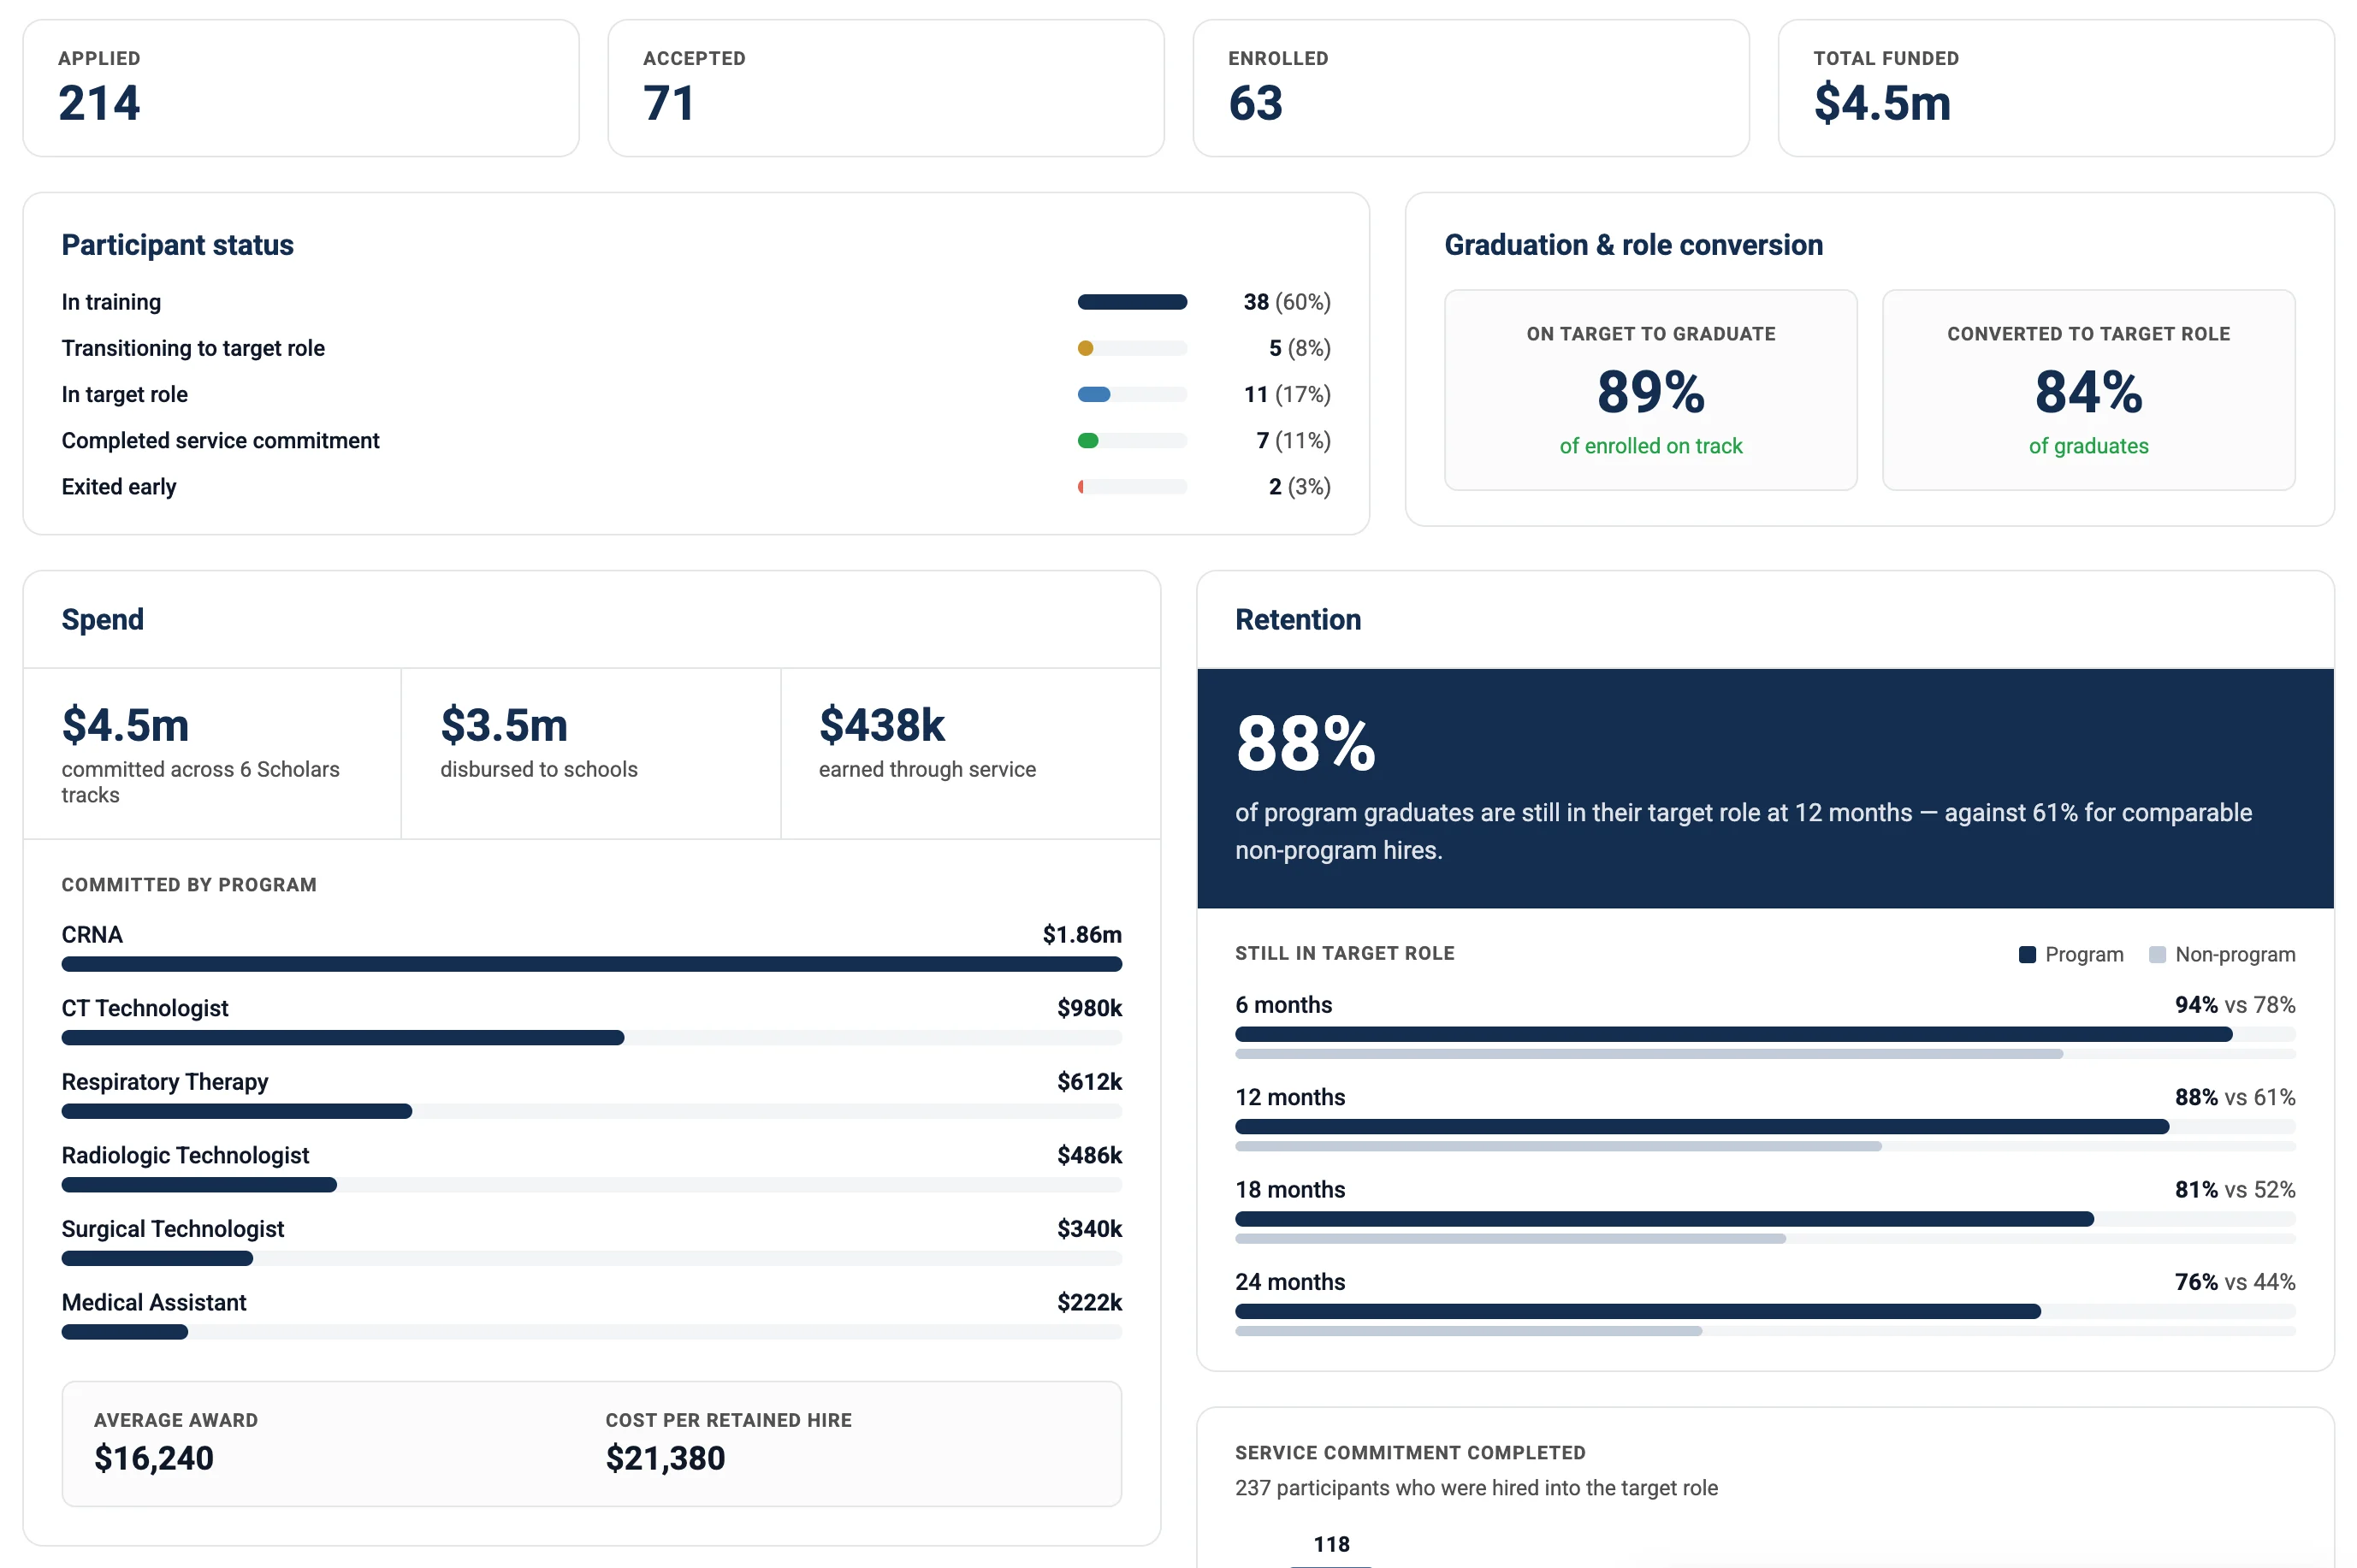Viewport: 2357px width, 1568px height.
Task: Click the Total Funded $4.5m figure
Action: (x=1882, y=103)
